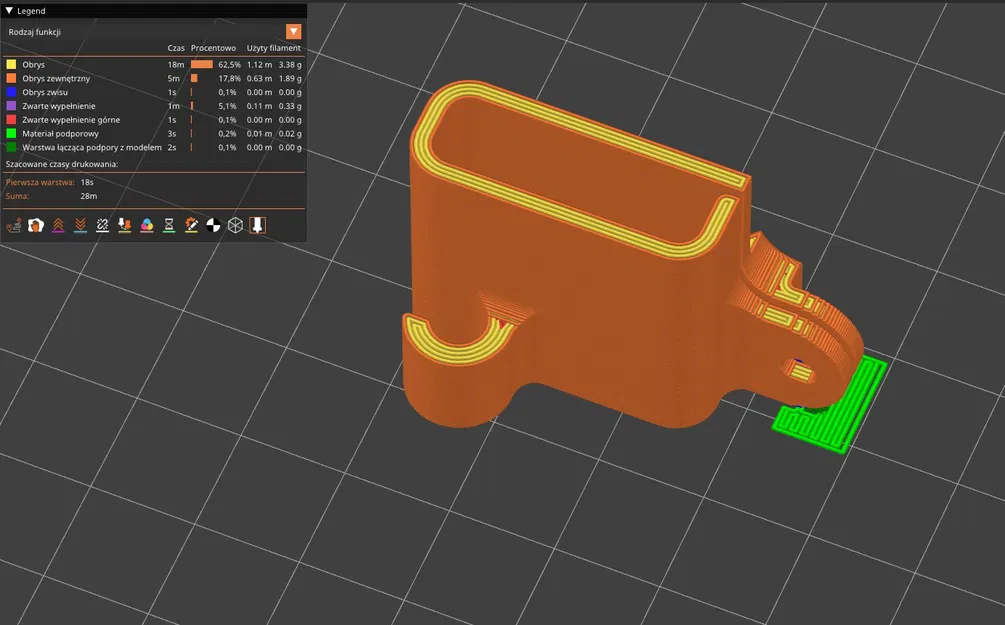
Task: Click the 5,1% percentage bar
Action: click(x=192, y=106)
